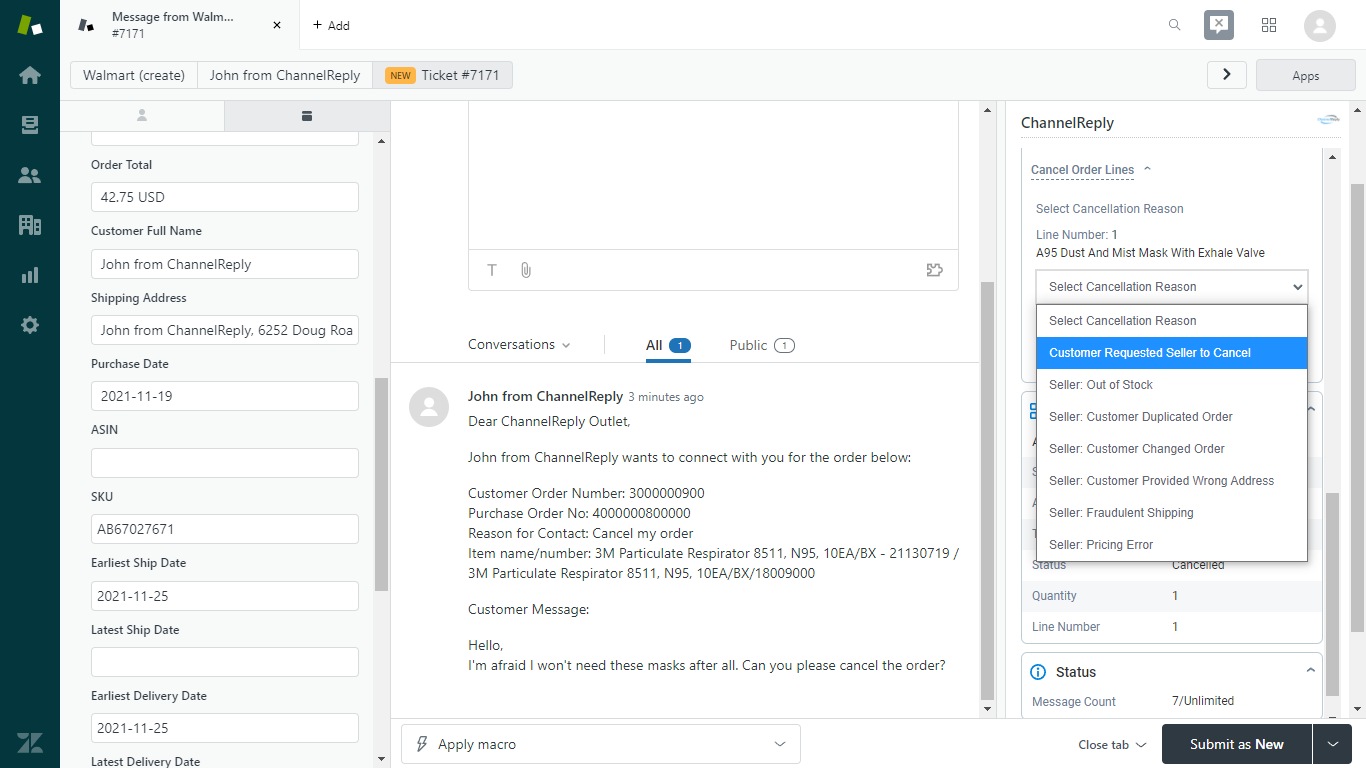Click the Submit as New button
The image size is (1366, 768).
(x=1237, y=744)
